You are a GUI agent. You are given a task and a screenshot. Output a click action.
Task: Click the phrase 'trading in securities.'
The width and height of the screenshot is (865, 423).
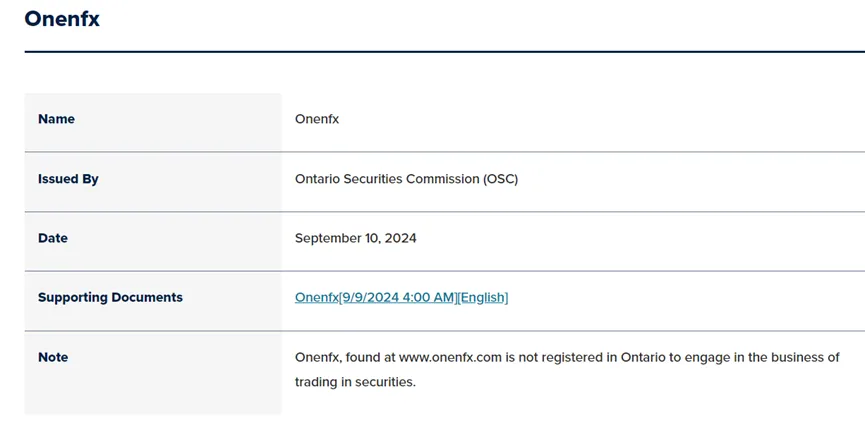pyautogui.click(x=355, y=382)
